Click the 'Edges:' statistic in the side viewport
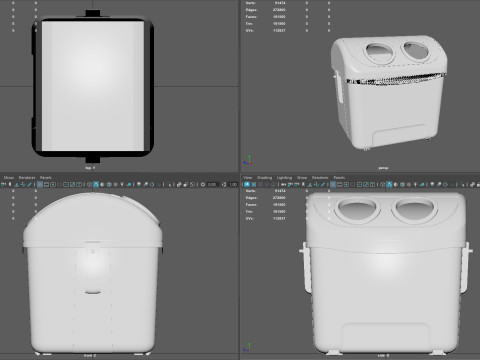The image size is (480, 360). tap(251, 198)
